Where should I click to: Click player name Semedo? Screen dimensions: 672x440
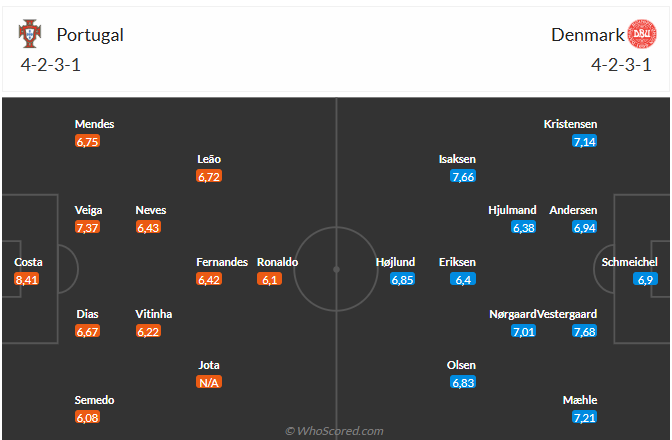pos(94,400)
